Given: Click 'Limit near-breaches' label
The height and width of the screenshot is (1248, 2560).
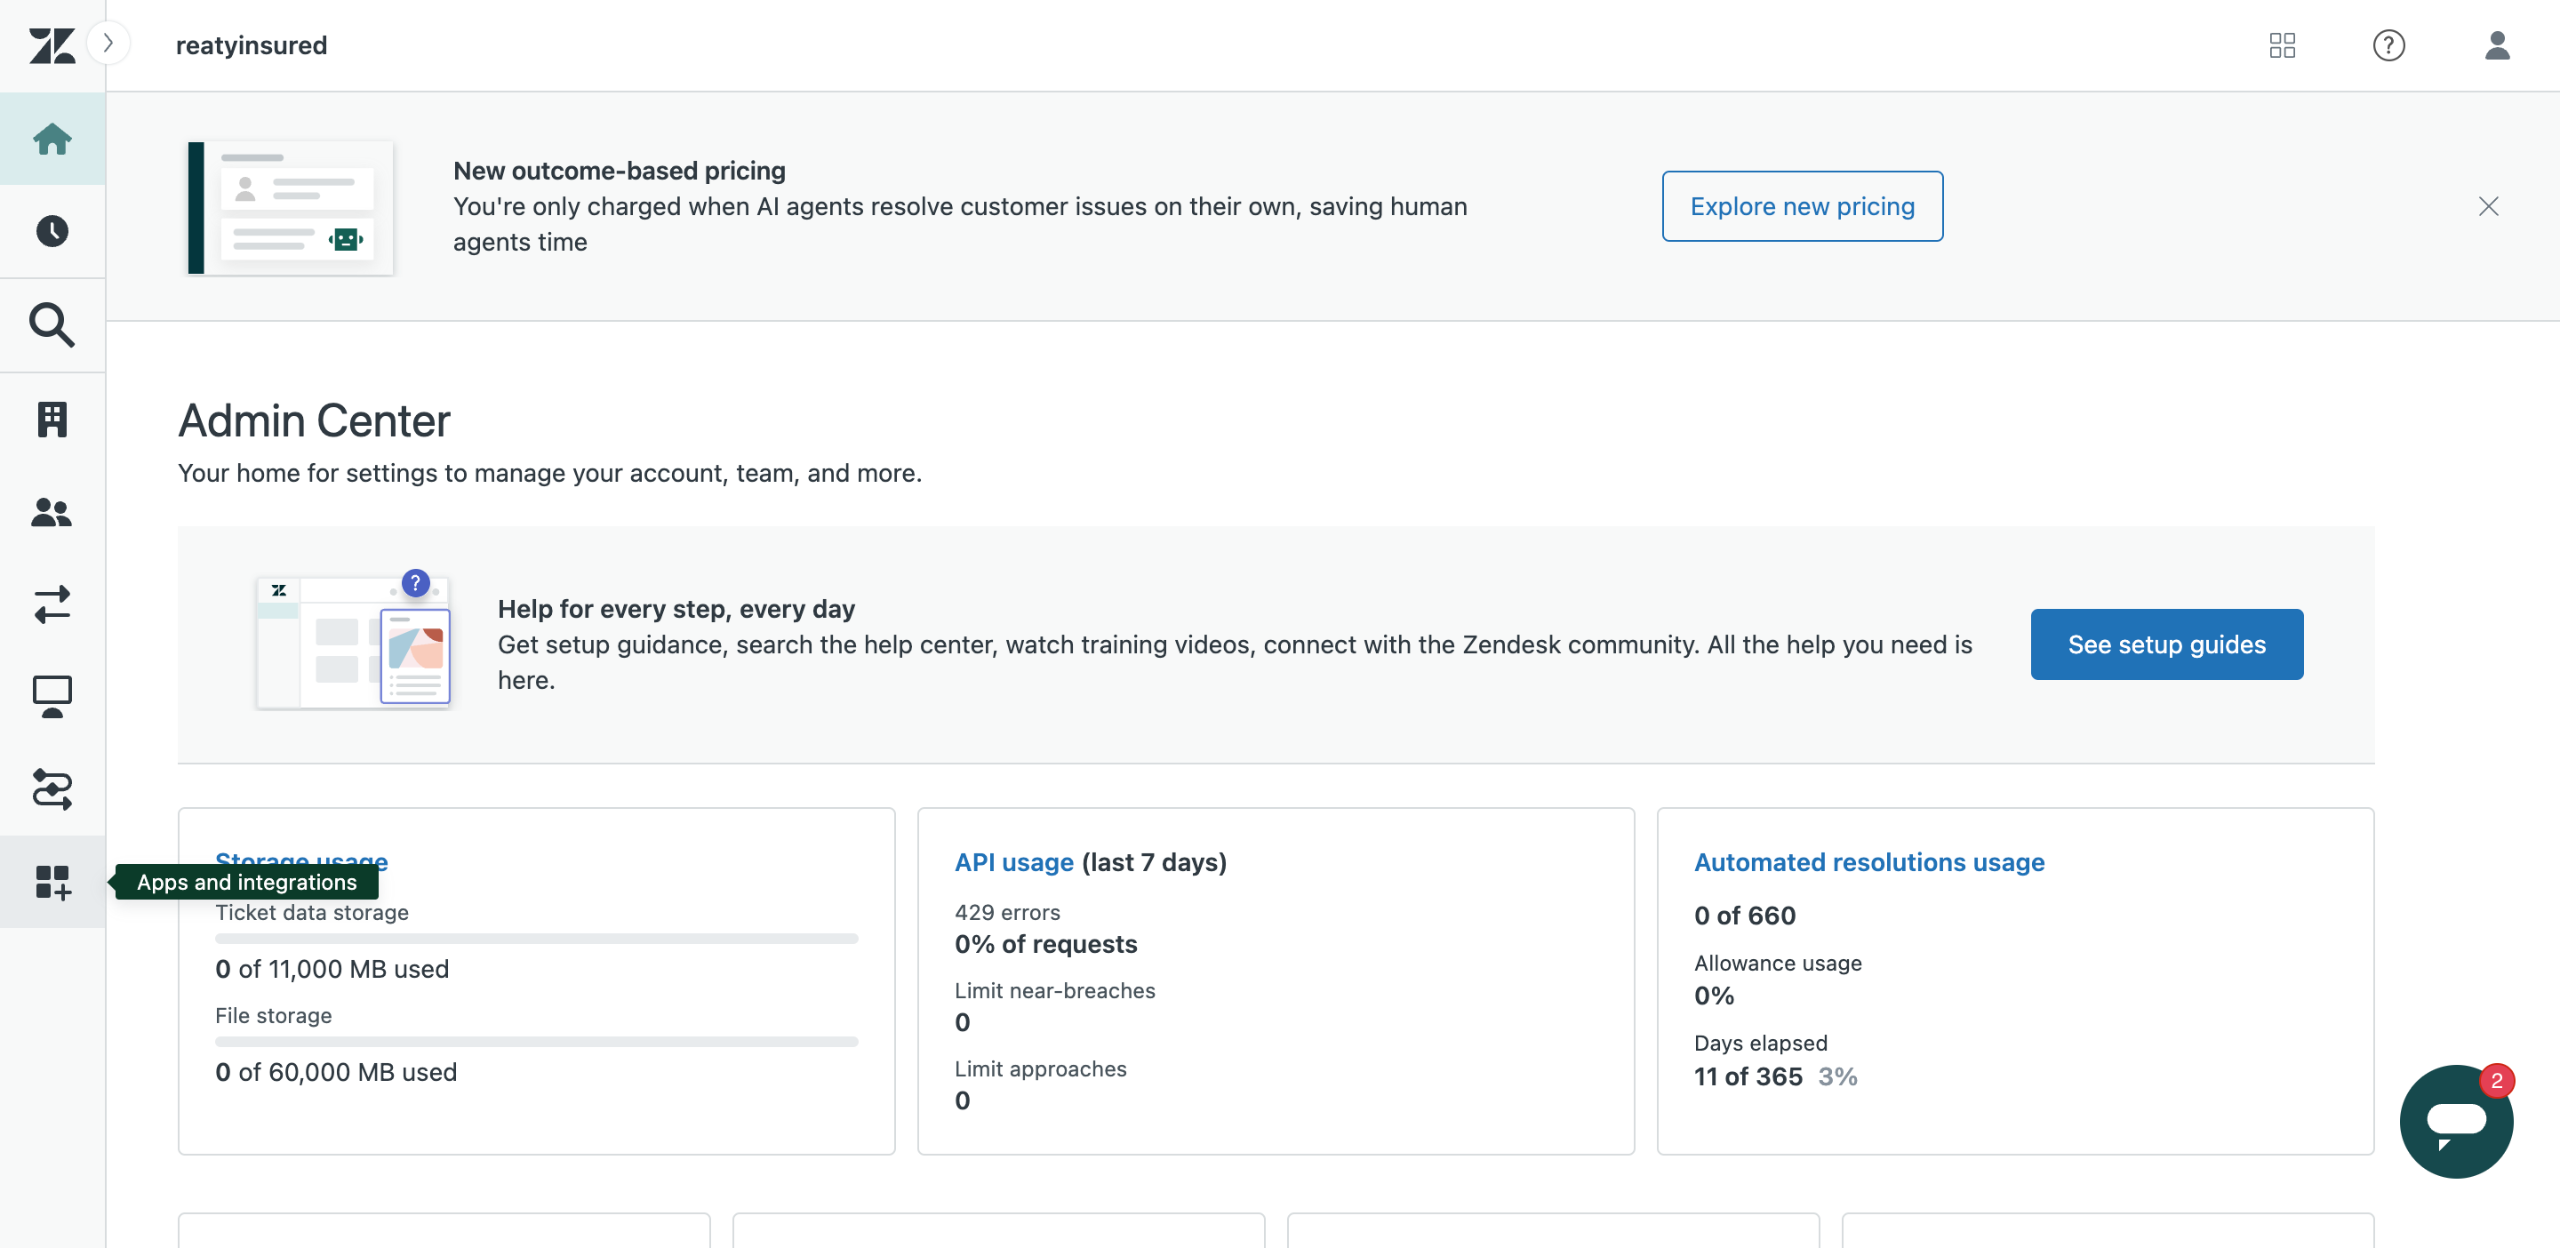Looking at the screenshot, I should click(x=1055, y=990).
